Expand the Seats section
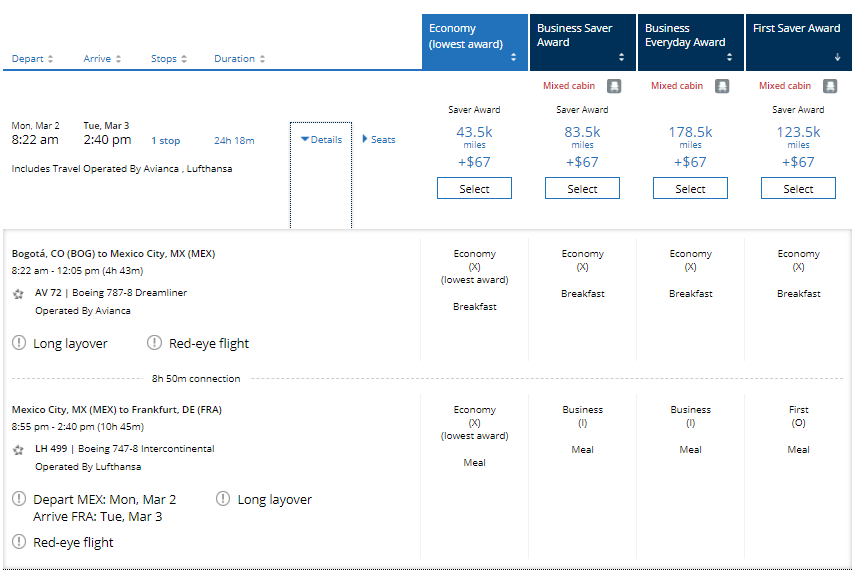 (x=379, y=140)
